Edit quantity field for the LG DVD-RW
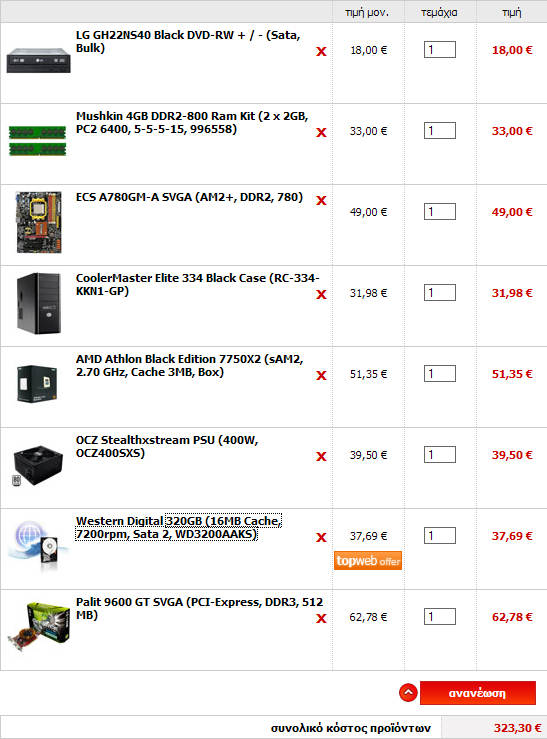The image size is (547, 739). (x=440, y=49)
